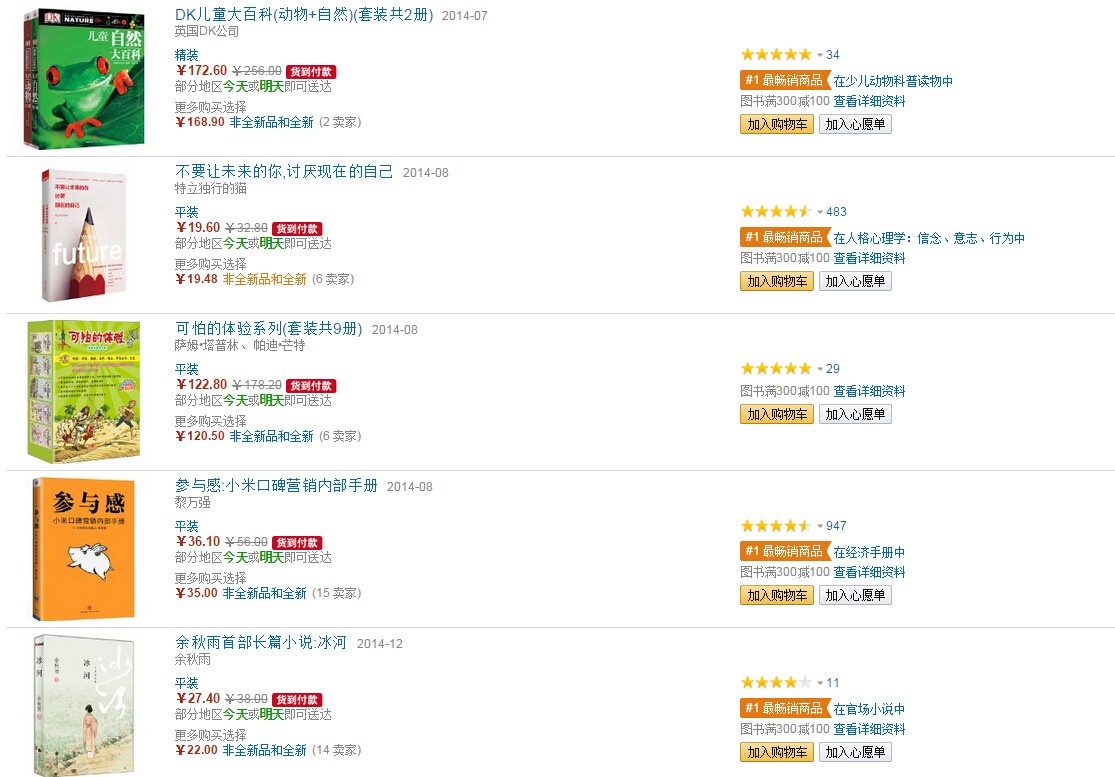Click the five-star rating of 可怕的体验系列

coord(776,368)
